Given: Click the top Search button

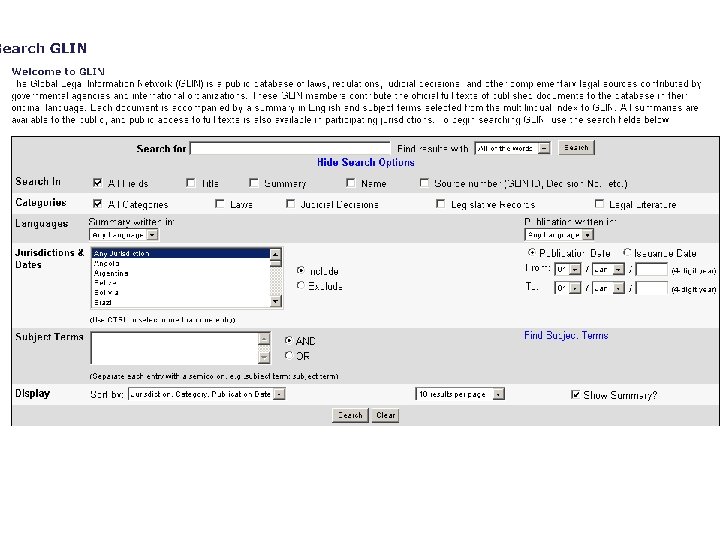Looking at the screenshot, I should point(576,148).
